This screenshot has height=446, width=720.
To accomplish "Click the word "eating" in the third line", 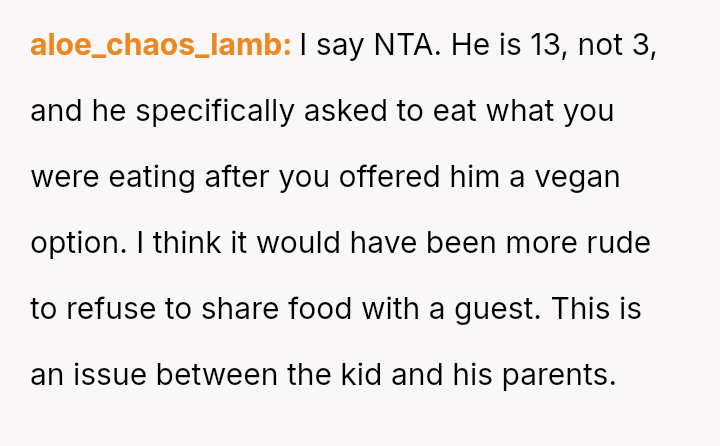I will [152, 178].
